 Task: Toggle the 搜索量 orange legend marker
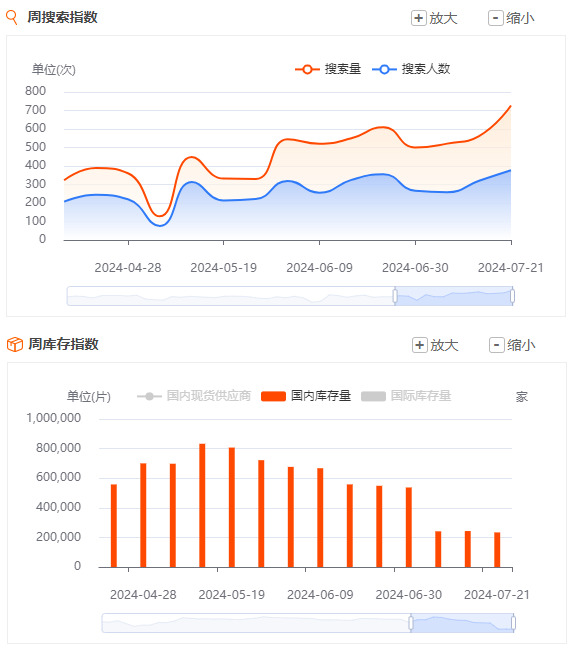307,69
